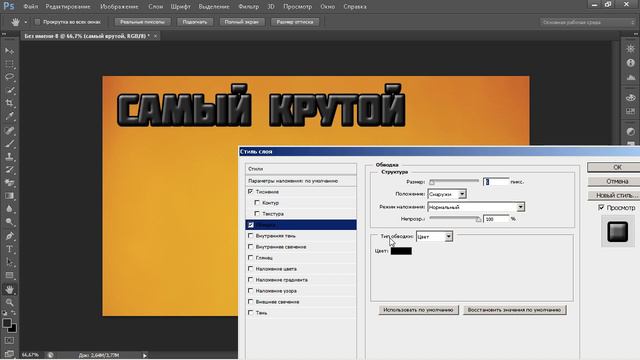Select the Eraser tool
The height and width of the screenshot is (360, 640).
click(x=9, y=183)
